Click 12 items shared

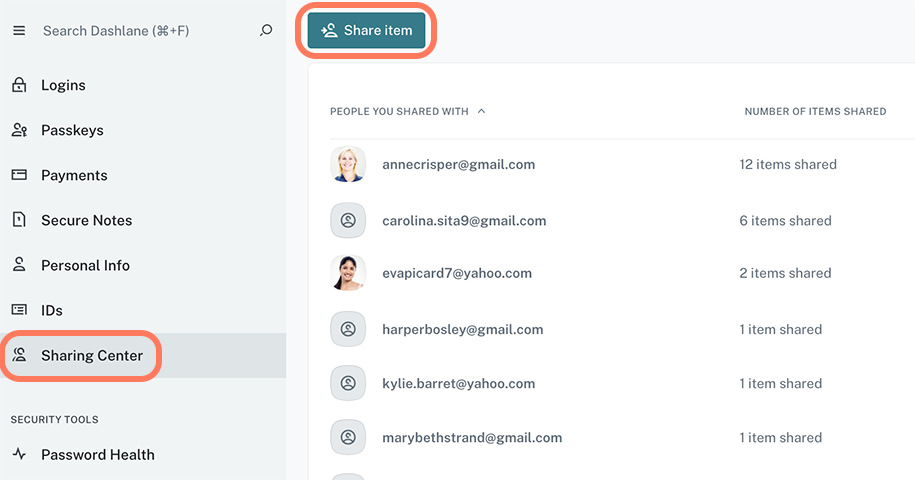pyautogui.click(x=788, y=164)
